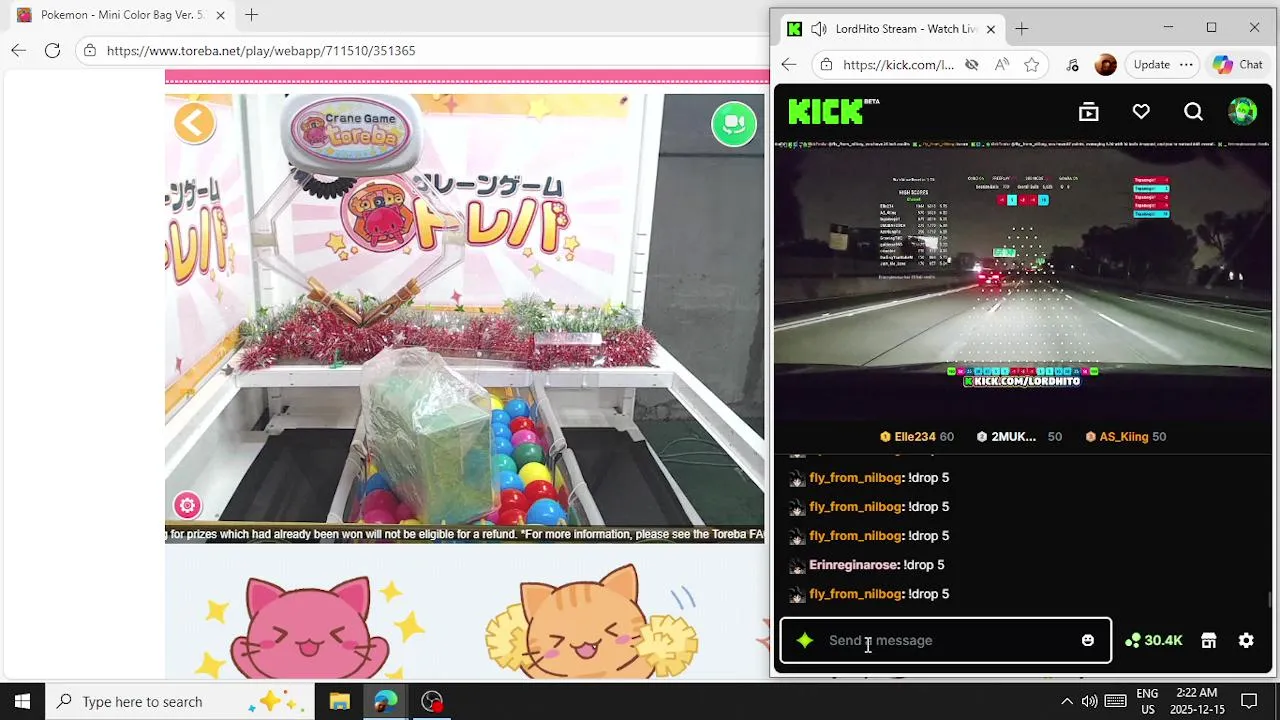Open a new tab in Kick window

1021,29
